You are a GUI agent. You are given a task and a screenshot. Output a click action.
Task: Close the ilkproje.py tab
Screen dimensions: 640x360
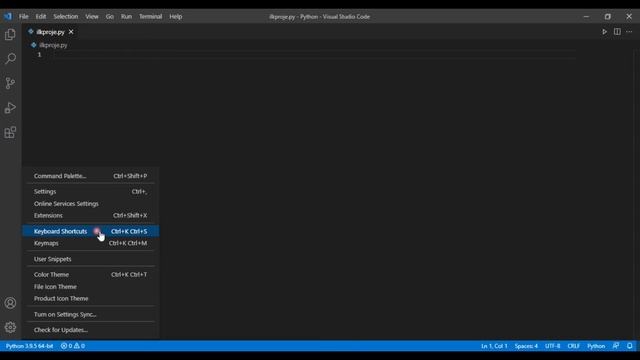pyautogui.click(x=71, y=32)
